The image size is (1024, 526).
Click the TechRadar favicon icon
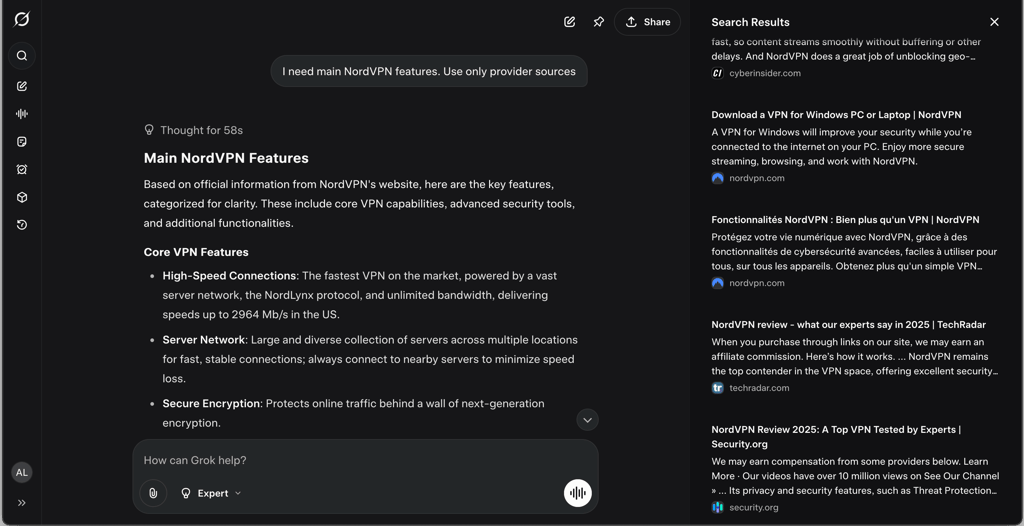717,387
